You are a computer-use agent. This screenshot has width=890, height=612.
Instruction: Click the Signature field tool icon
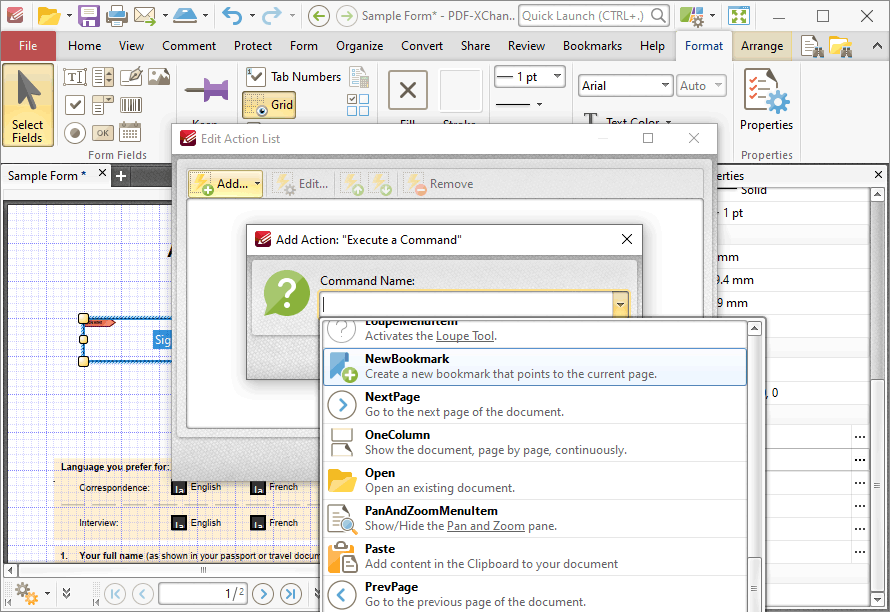tap(132, 77)
